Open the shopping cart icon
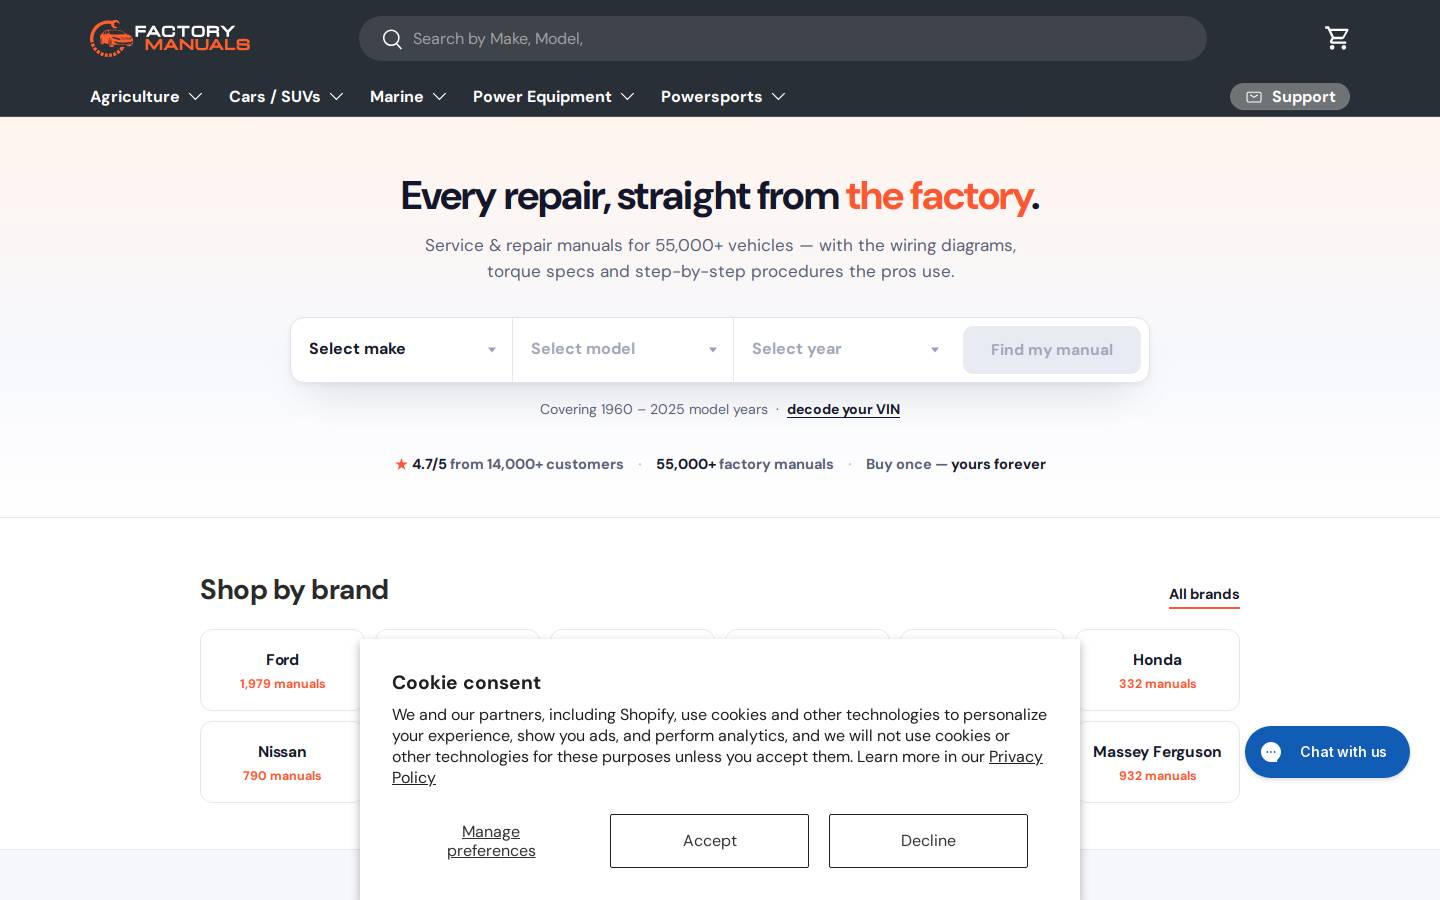This screenshot has height=900, width=1440. [x=1337, y=38]
